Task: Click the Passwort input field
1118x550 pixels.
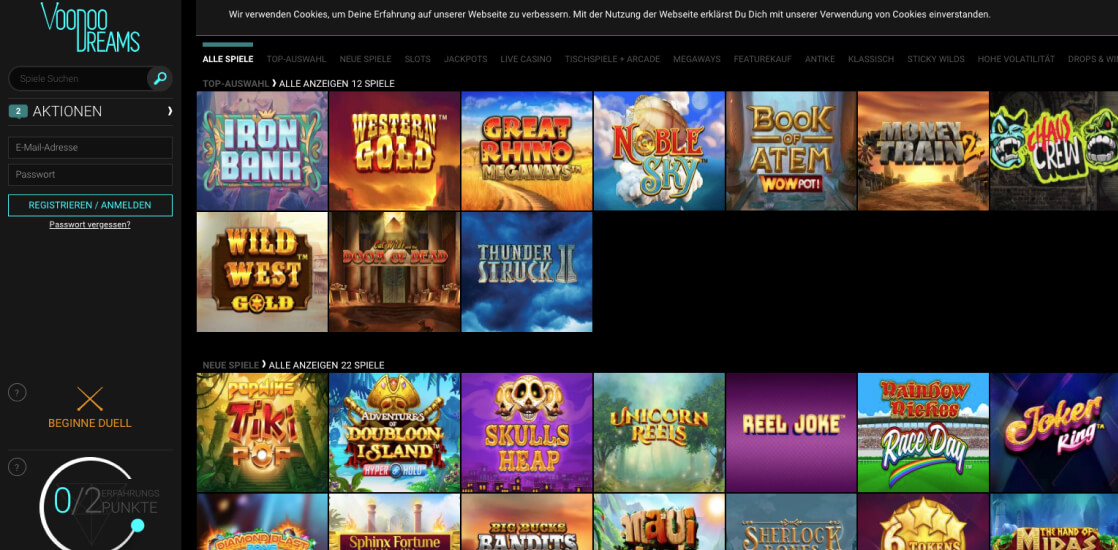Action: 90,175
